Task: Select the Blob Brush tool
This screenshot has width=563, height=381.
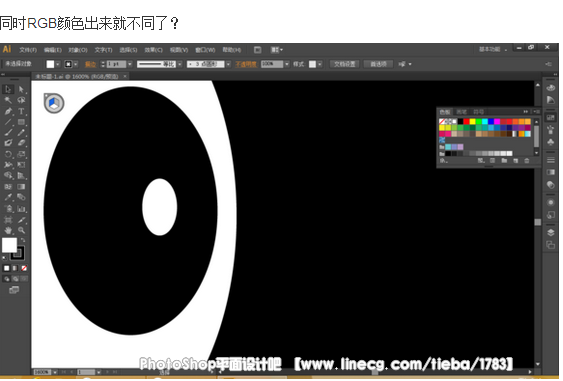Action: pos(8,143)
